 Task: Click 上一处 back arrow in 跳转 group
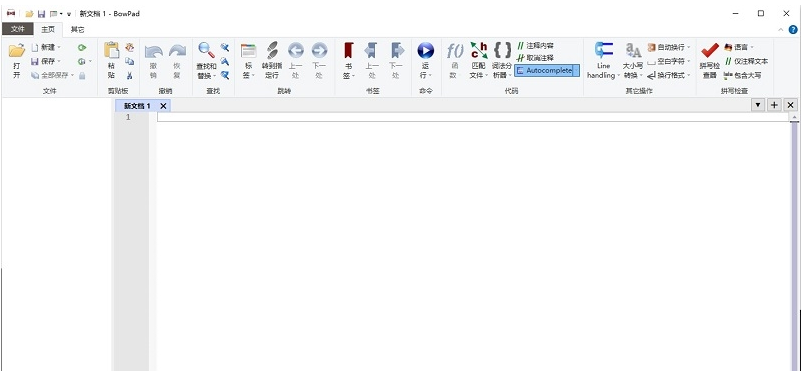pos(295,50)
